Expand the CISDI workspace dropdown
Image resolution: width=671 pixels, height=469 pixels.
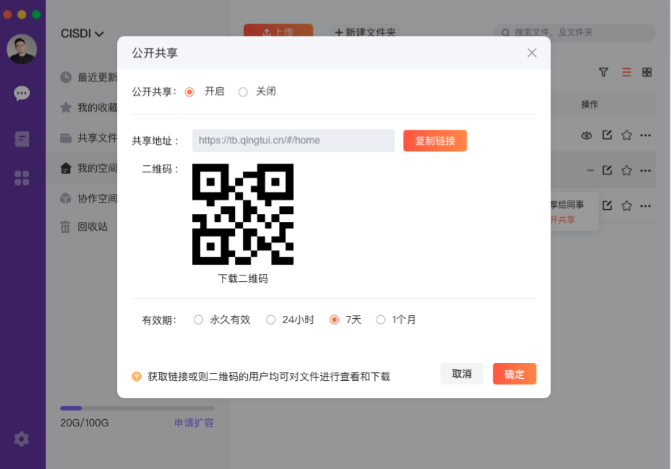click(x=82, y=33)
